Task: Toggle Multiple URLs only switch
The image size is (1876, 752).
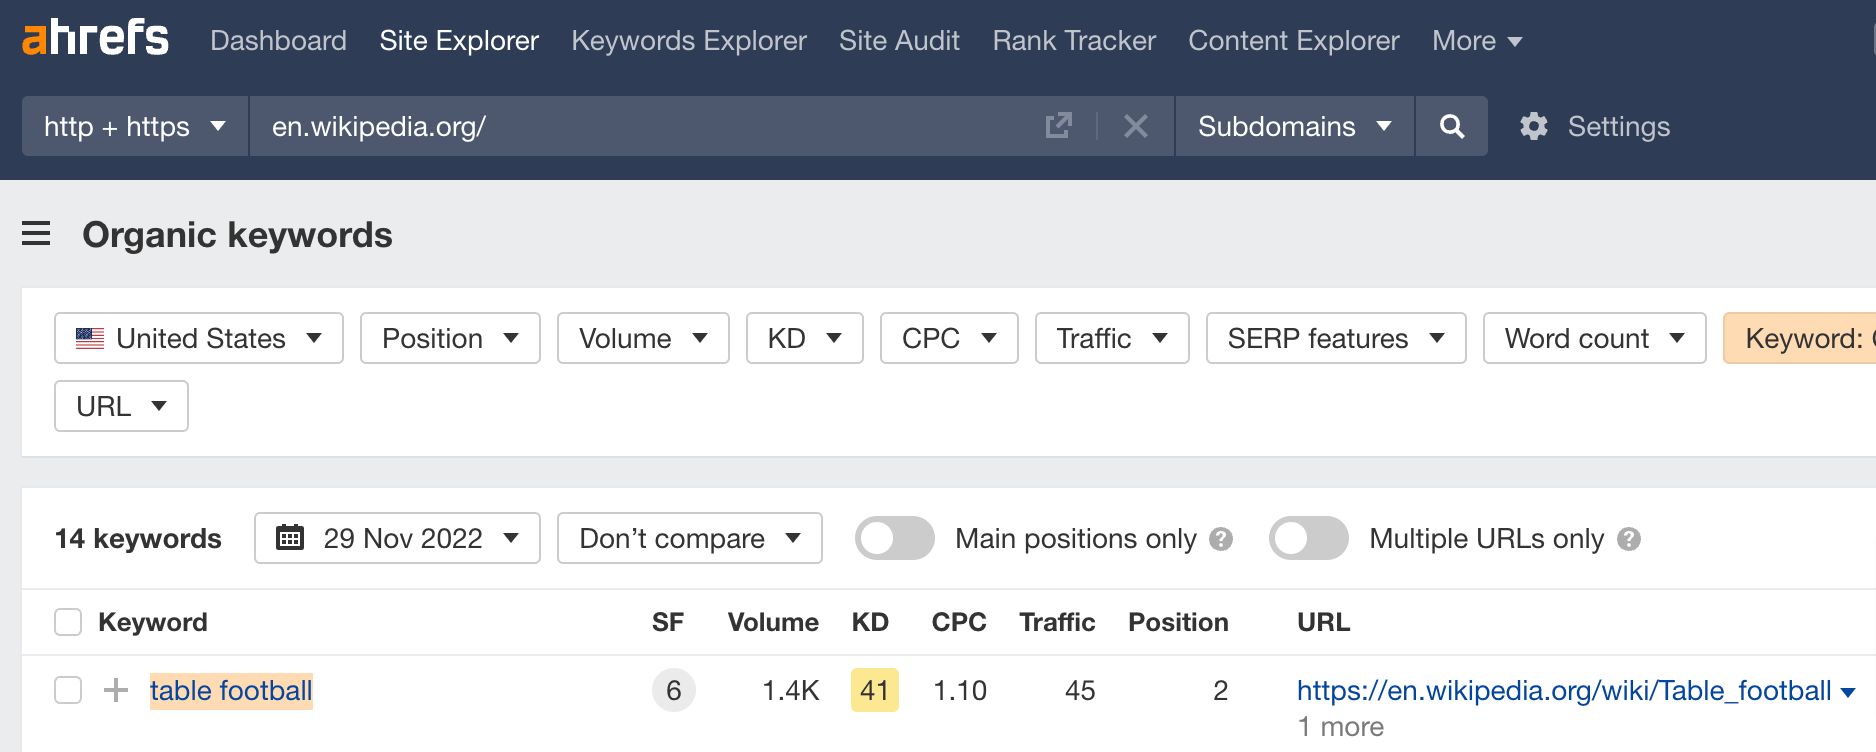Action: [x=1308, y=538]
